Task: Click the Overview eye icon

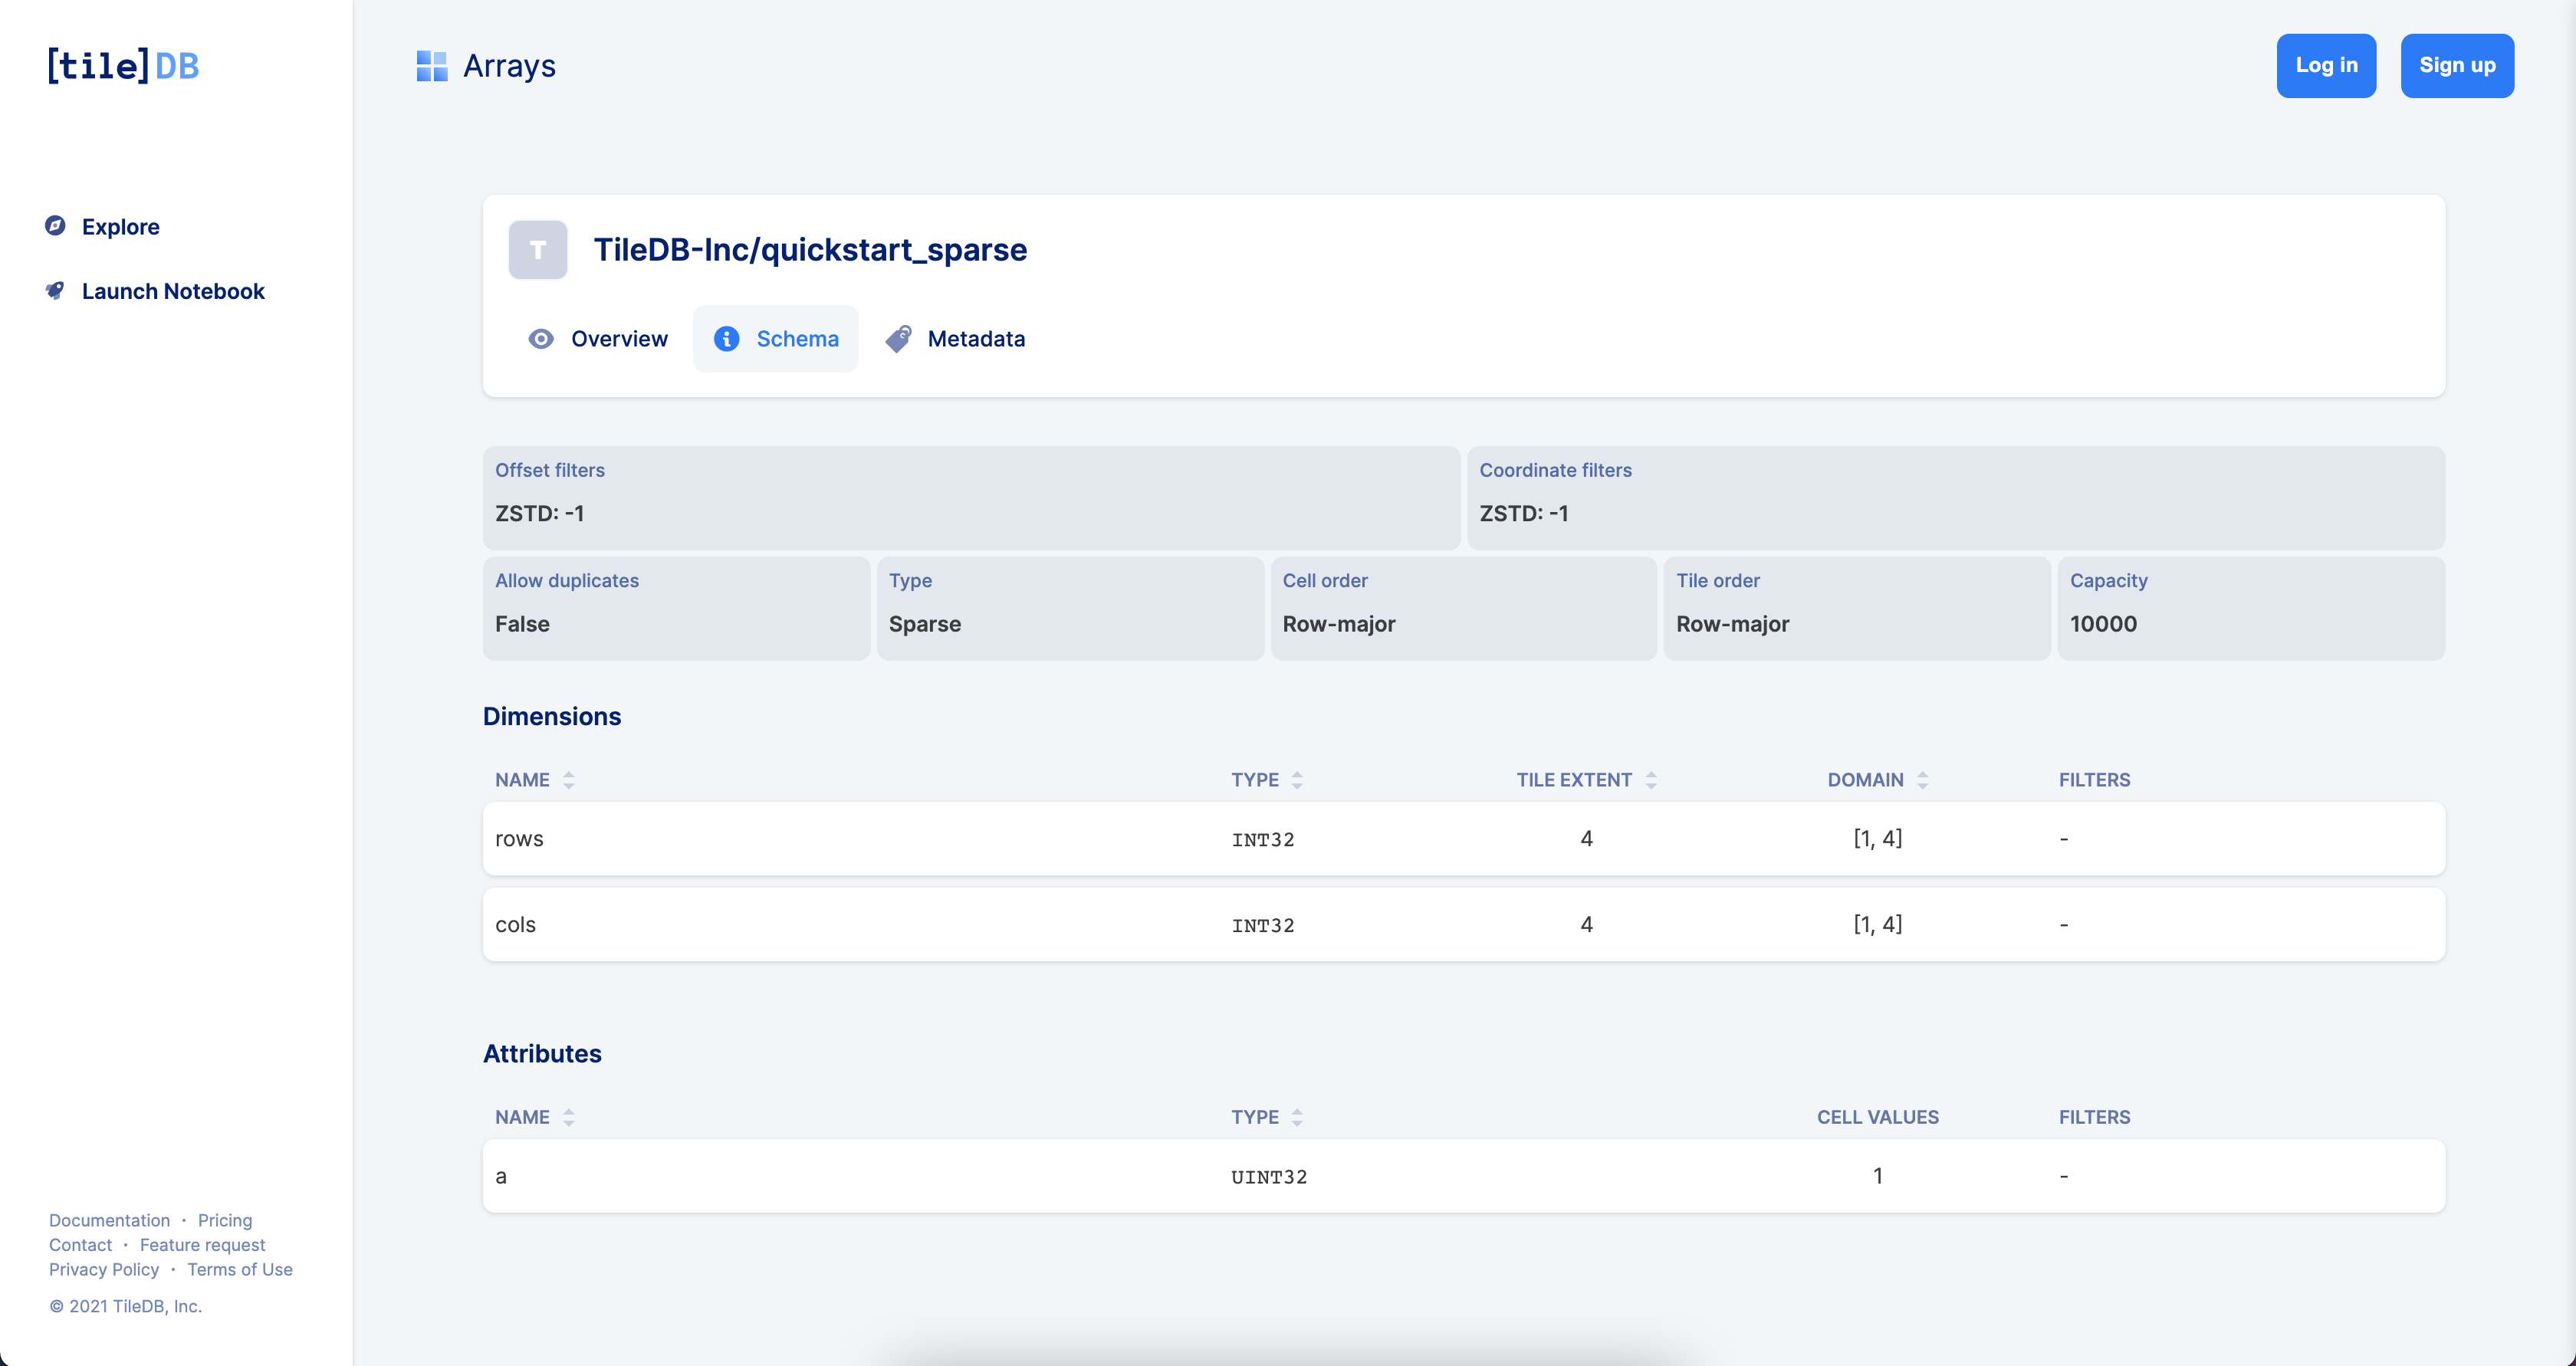Action: [x=541, y=339]
